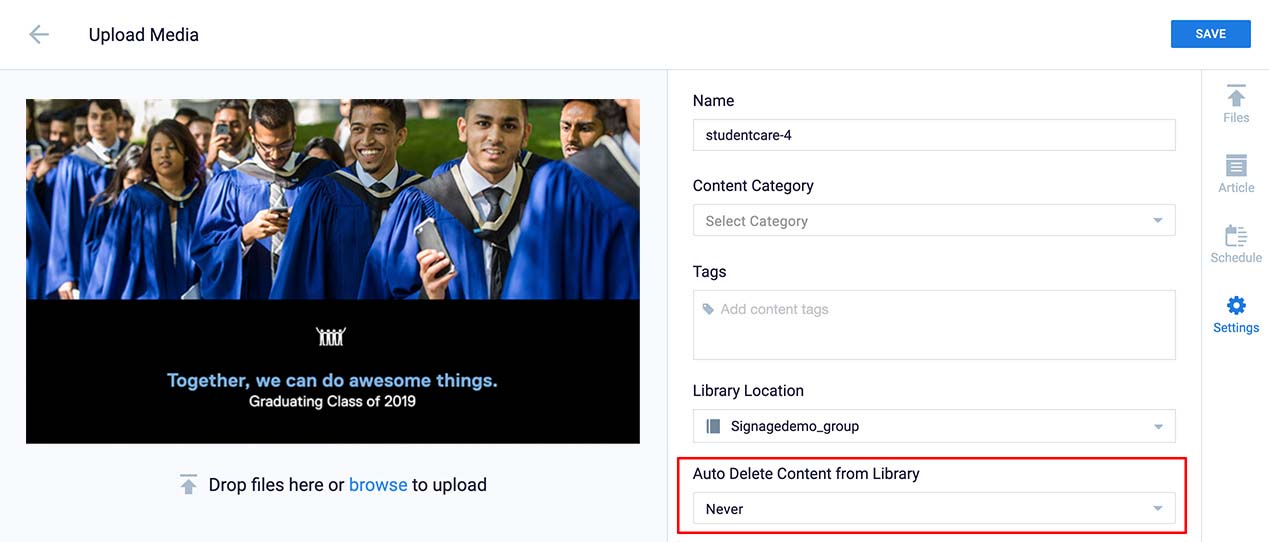Click the back arrow icon
The height and width of the screenshot is (542, 1269).
click(39, 35)
